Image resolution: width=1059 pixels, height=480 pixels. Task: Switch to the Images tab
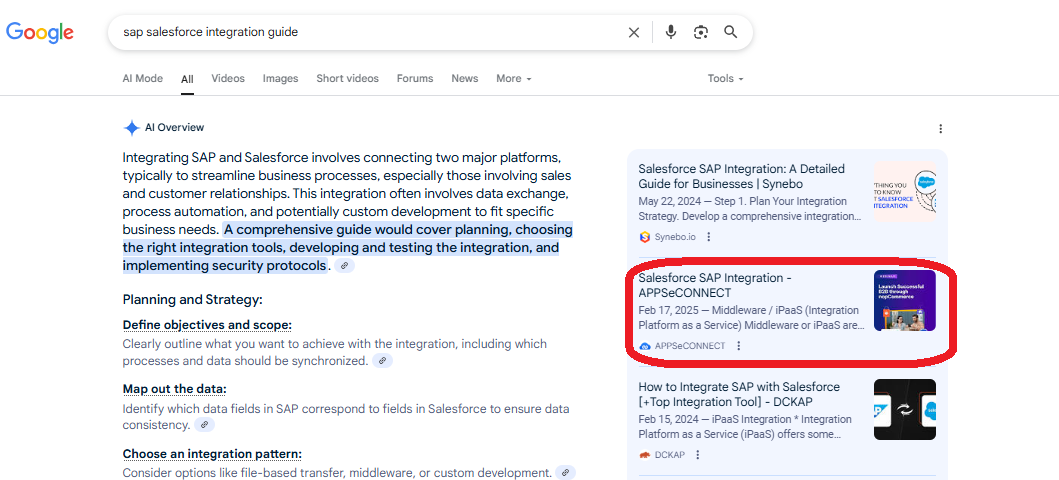[x=280, y=78]
